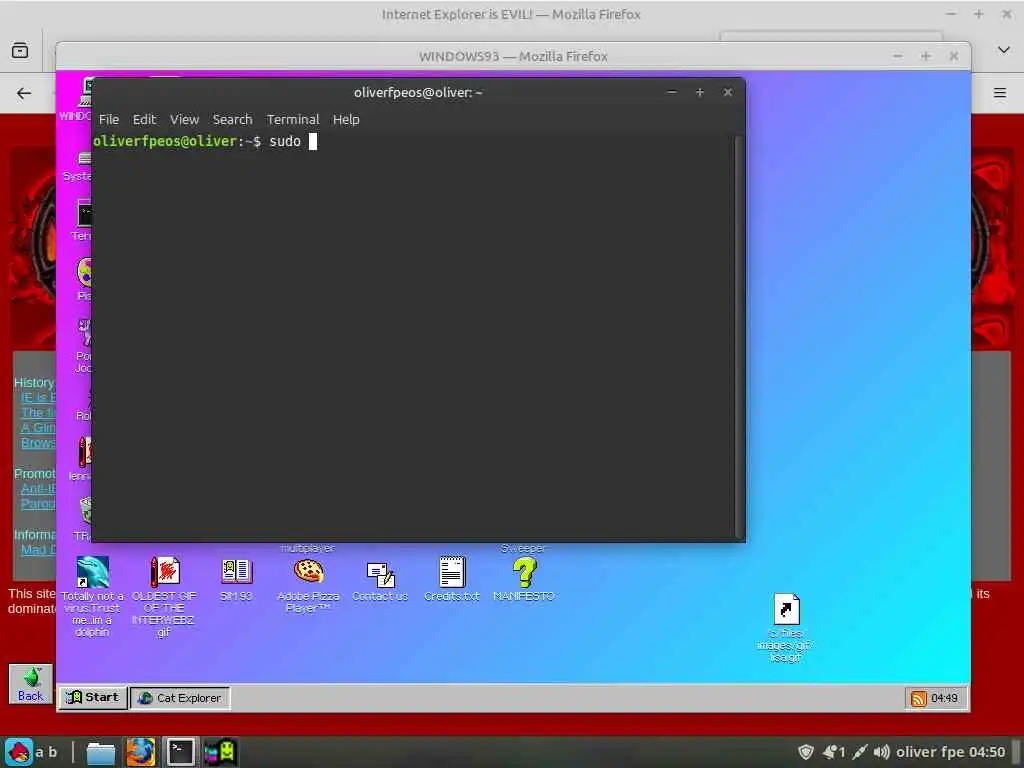Open the terminal File menu
The image size is (1024, 768).
pyautogui.click(x=109, y=120)
